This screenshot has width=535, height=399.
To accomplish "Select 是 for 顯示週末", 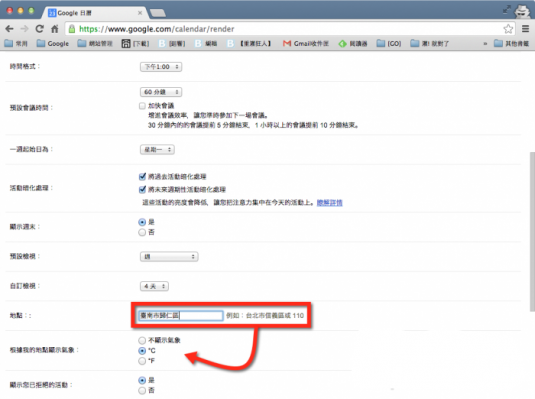I will 142,222.
